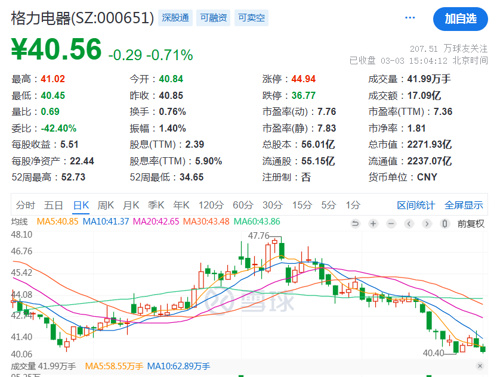The width and height of the screenshot is (500, 377).
Task: Click the 深股通 tag
Action: pyautogui.click(x=175, y=18)
